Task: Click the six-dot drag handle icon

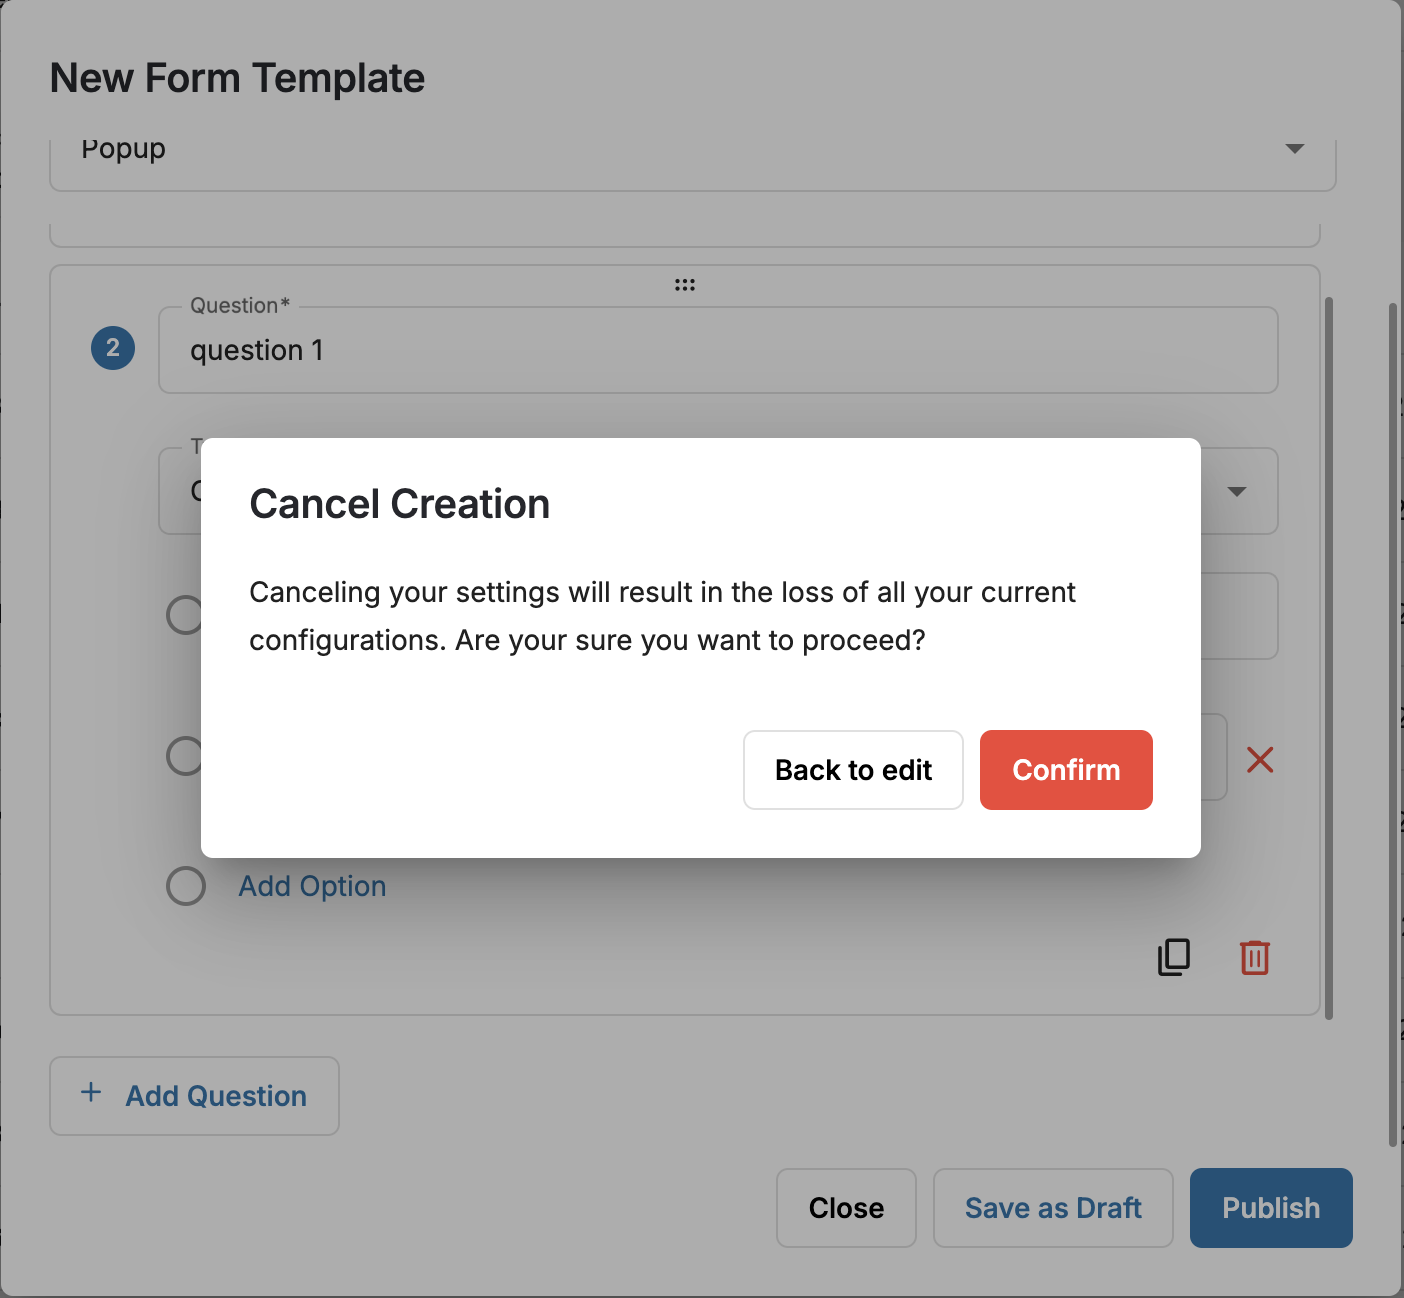Action: [x=685, y=285]
